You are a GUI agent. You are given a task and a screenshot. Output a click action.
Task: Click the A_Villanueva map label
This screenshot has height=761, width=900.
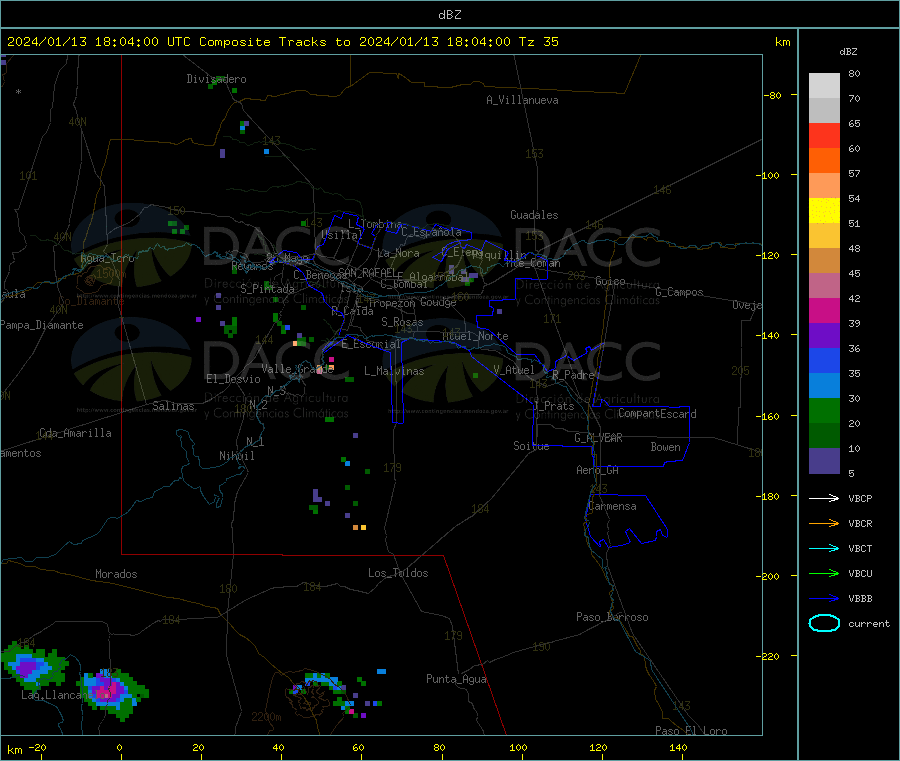[522, 100]
